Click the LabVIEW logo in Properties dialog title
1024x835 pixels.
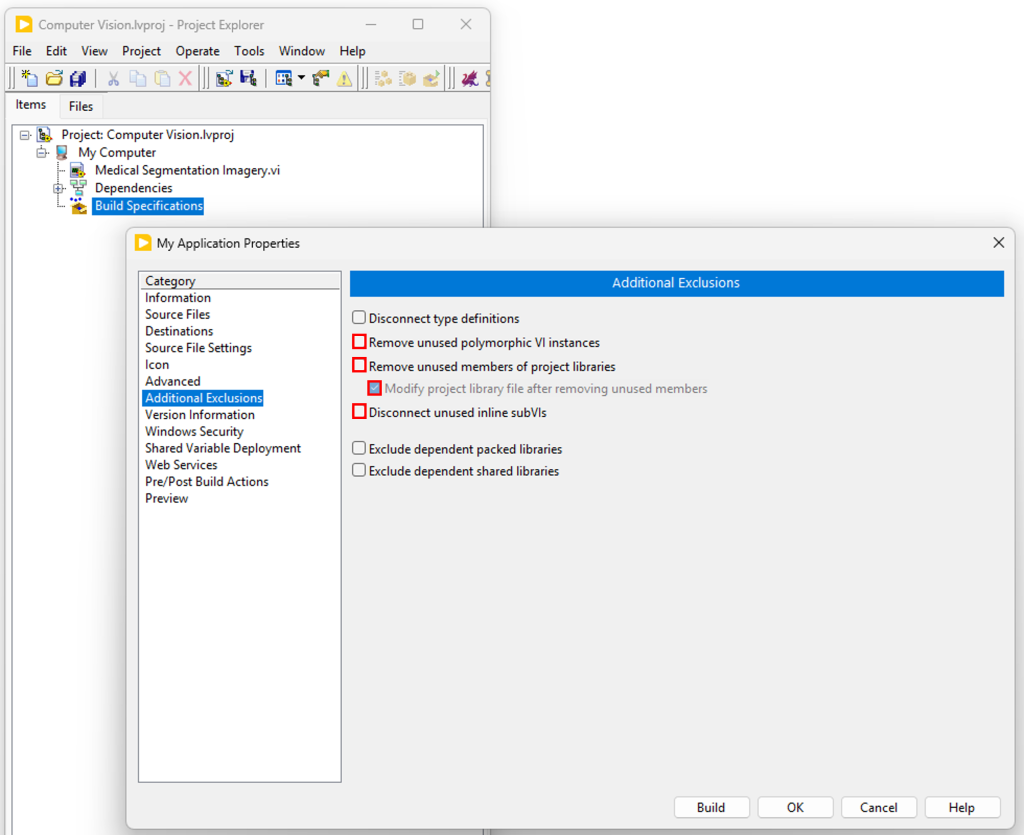143,243
